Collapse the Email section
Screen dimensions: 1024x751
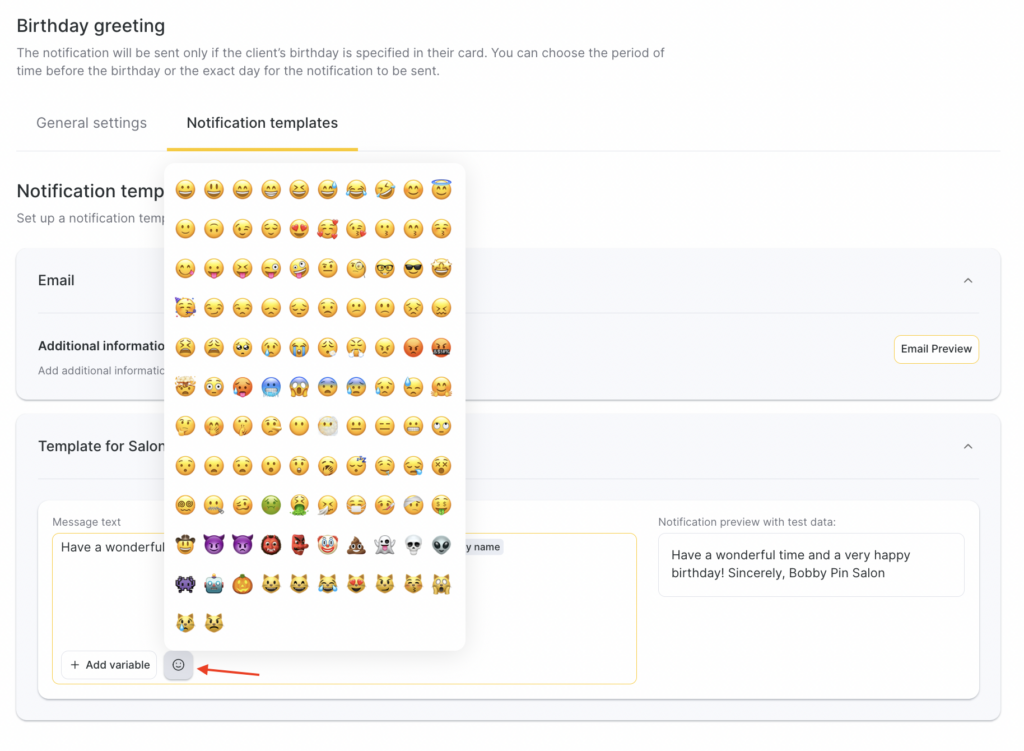968,281
